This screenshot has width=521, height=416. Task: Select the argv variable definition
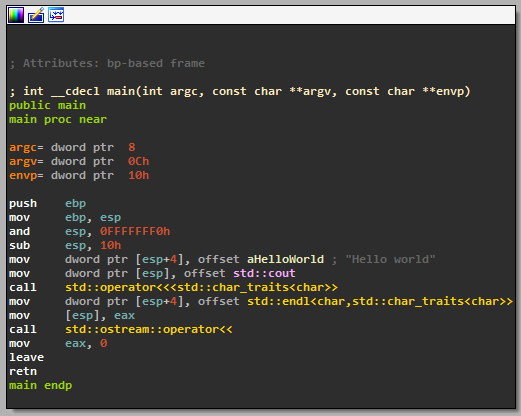tap(79, 162)
